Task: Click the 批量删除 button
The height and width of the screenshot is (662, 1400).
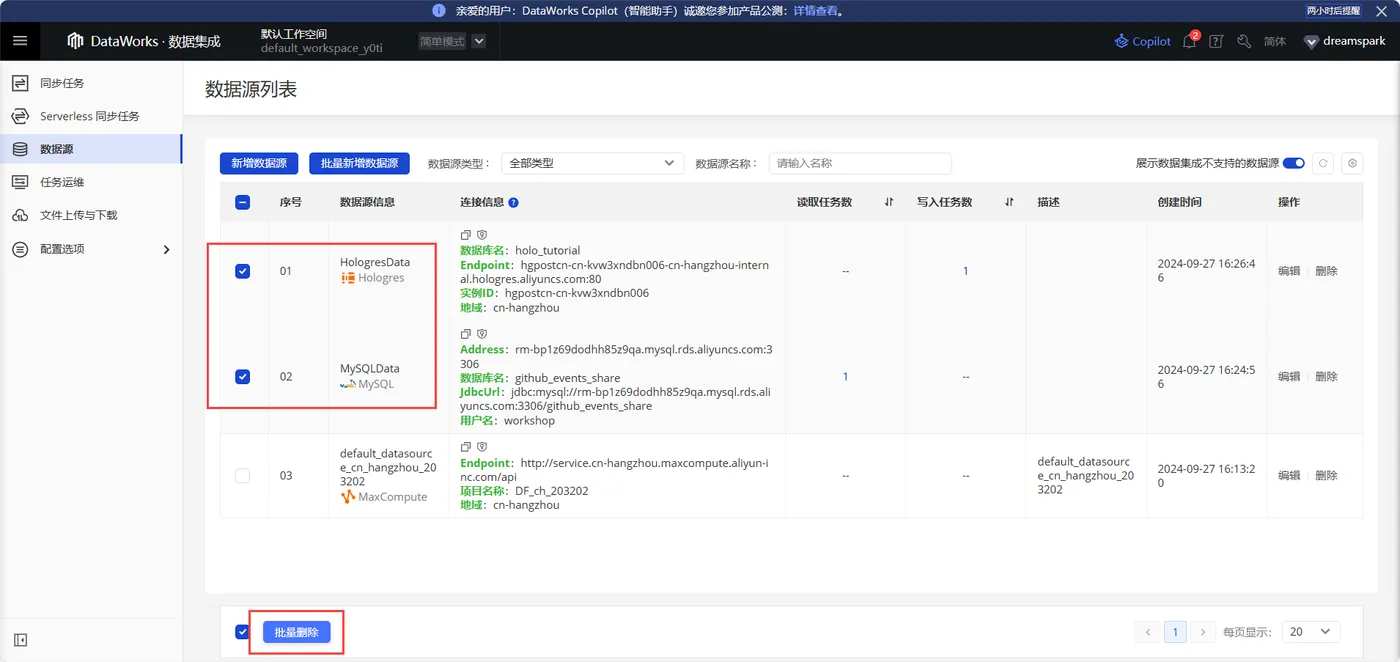Action: point(296,632)
